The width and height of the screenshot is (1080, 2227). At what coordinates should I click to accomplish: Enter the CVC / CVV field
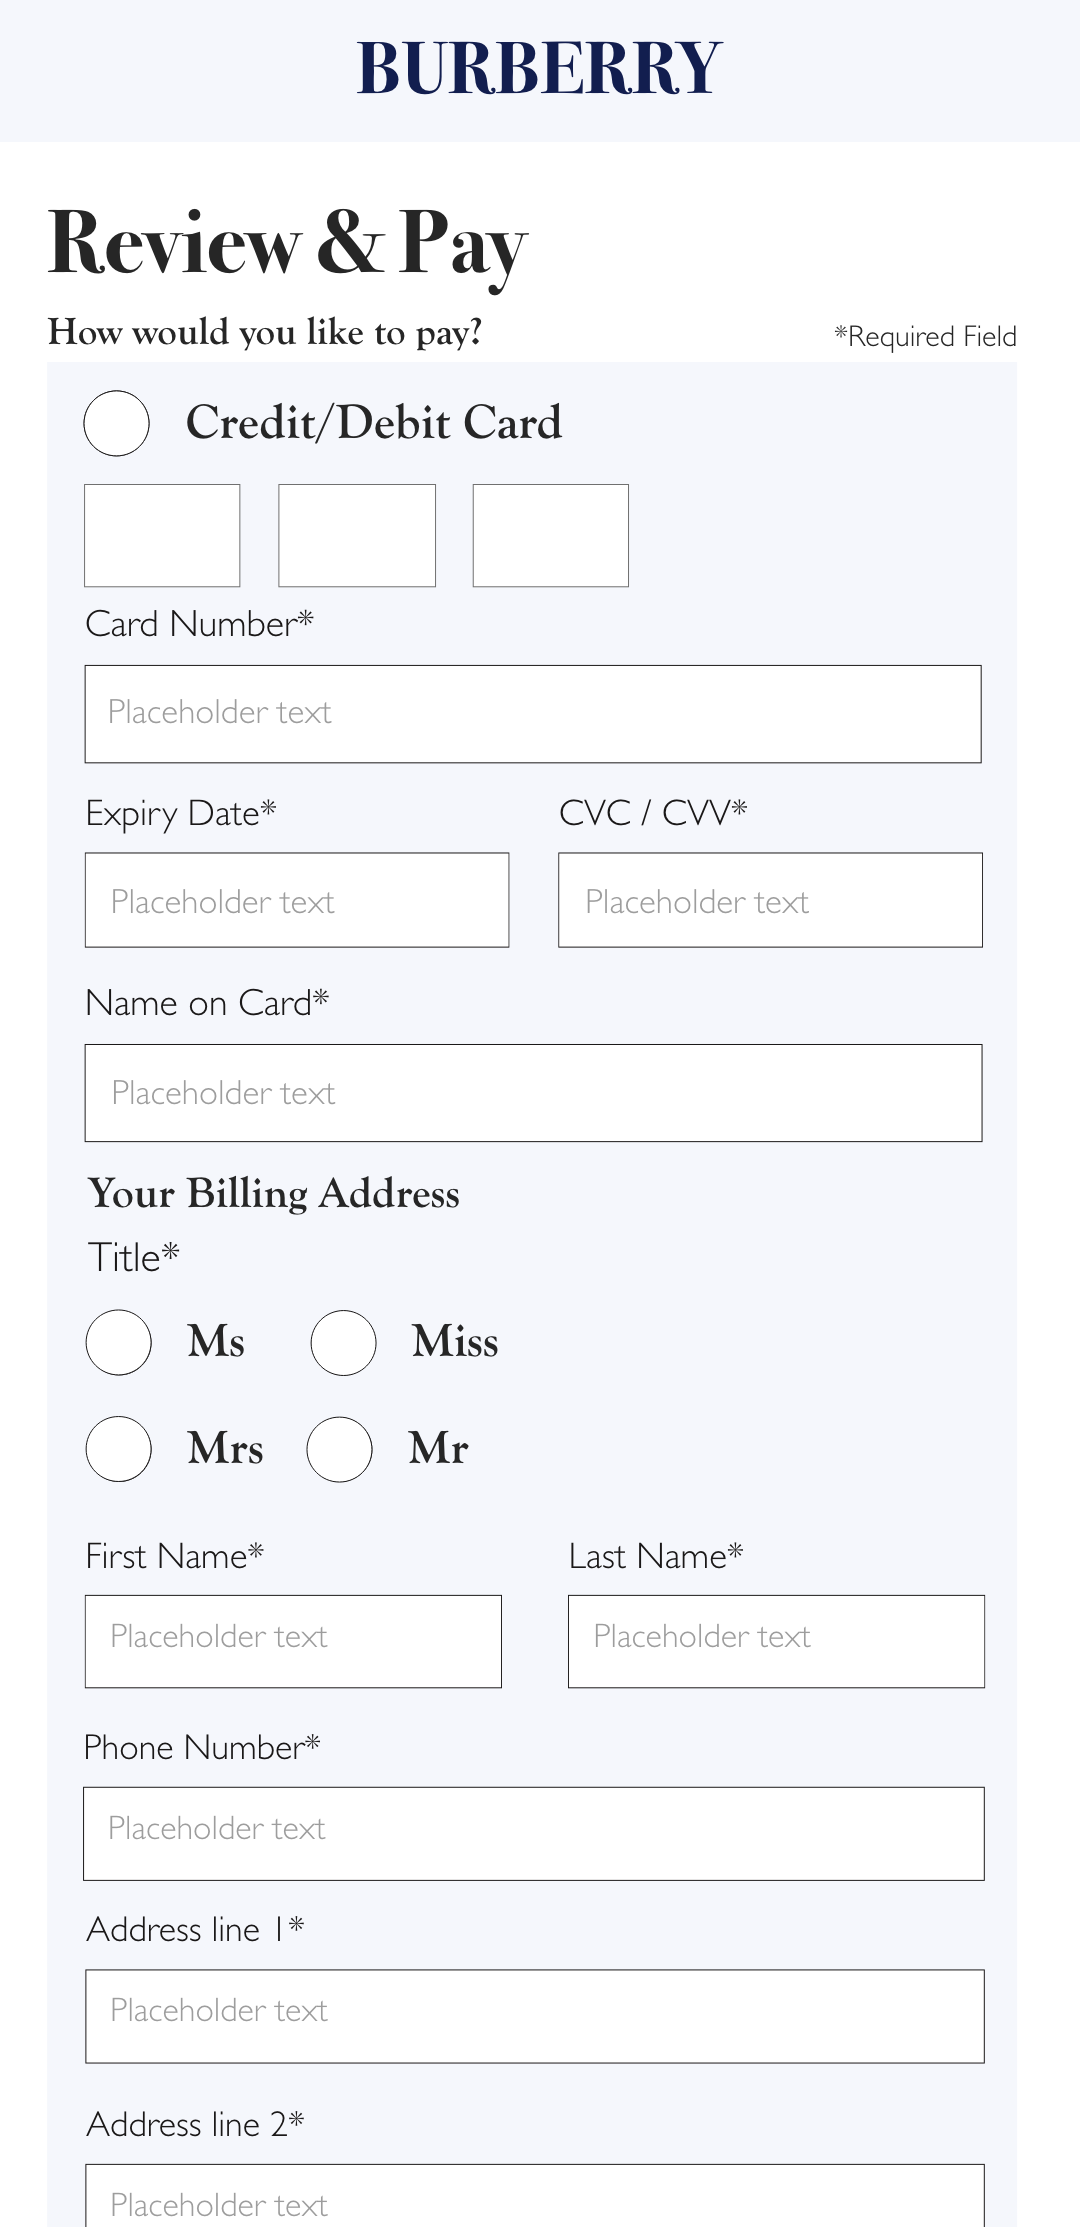(x=770, y=900)
